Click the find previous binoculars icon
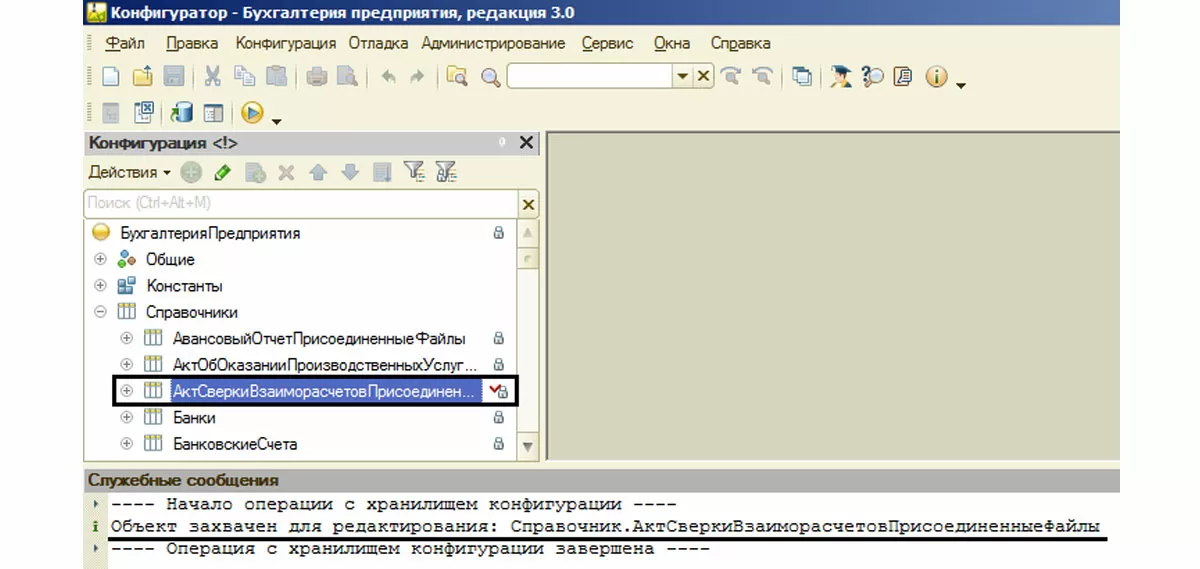1200x569 pixels. click(x=763, y=76)
